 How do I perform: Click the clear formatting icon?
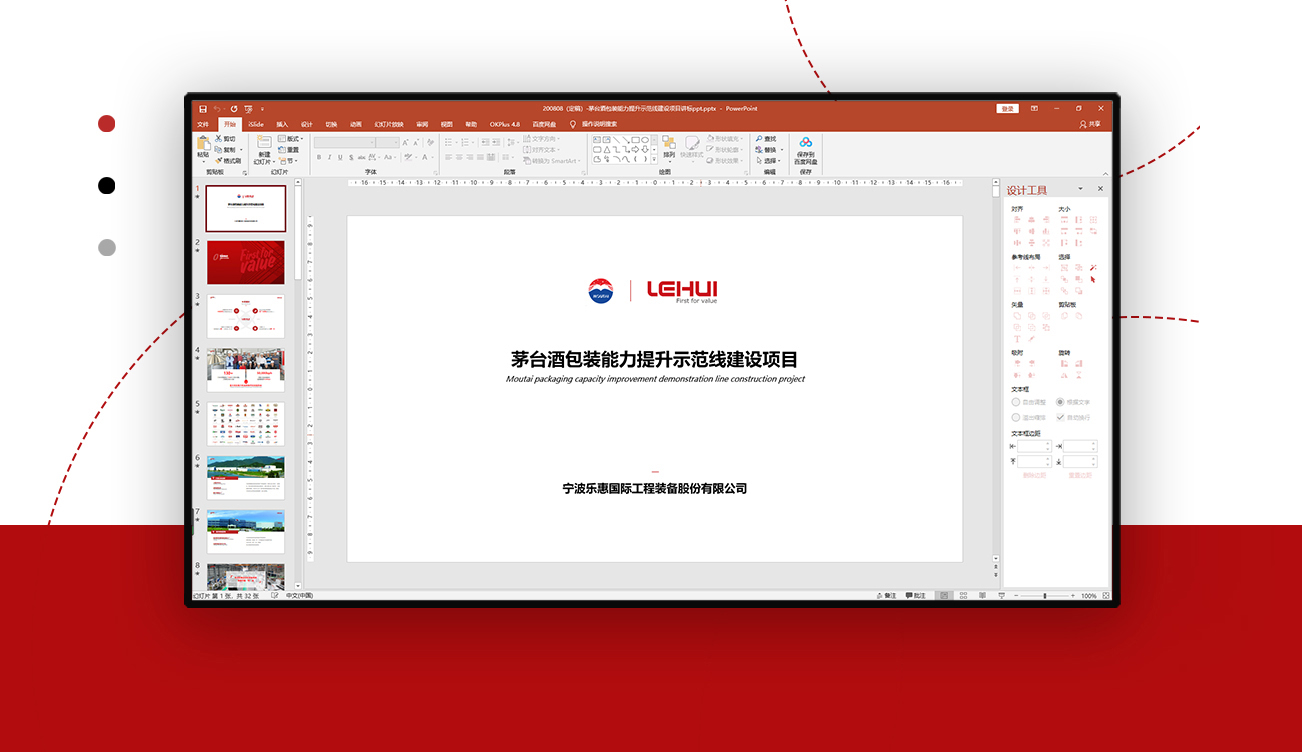431,142
